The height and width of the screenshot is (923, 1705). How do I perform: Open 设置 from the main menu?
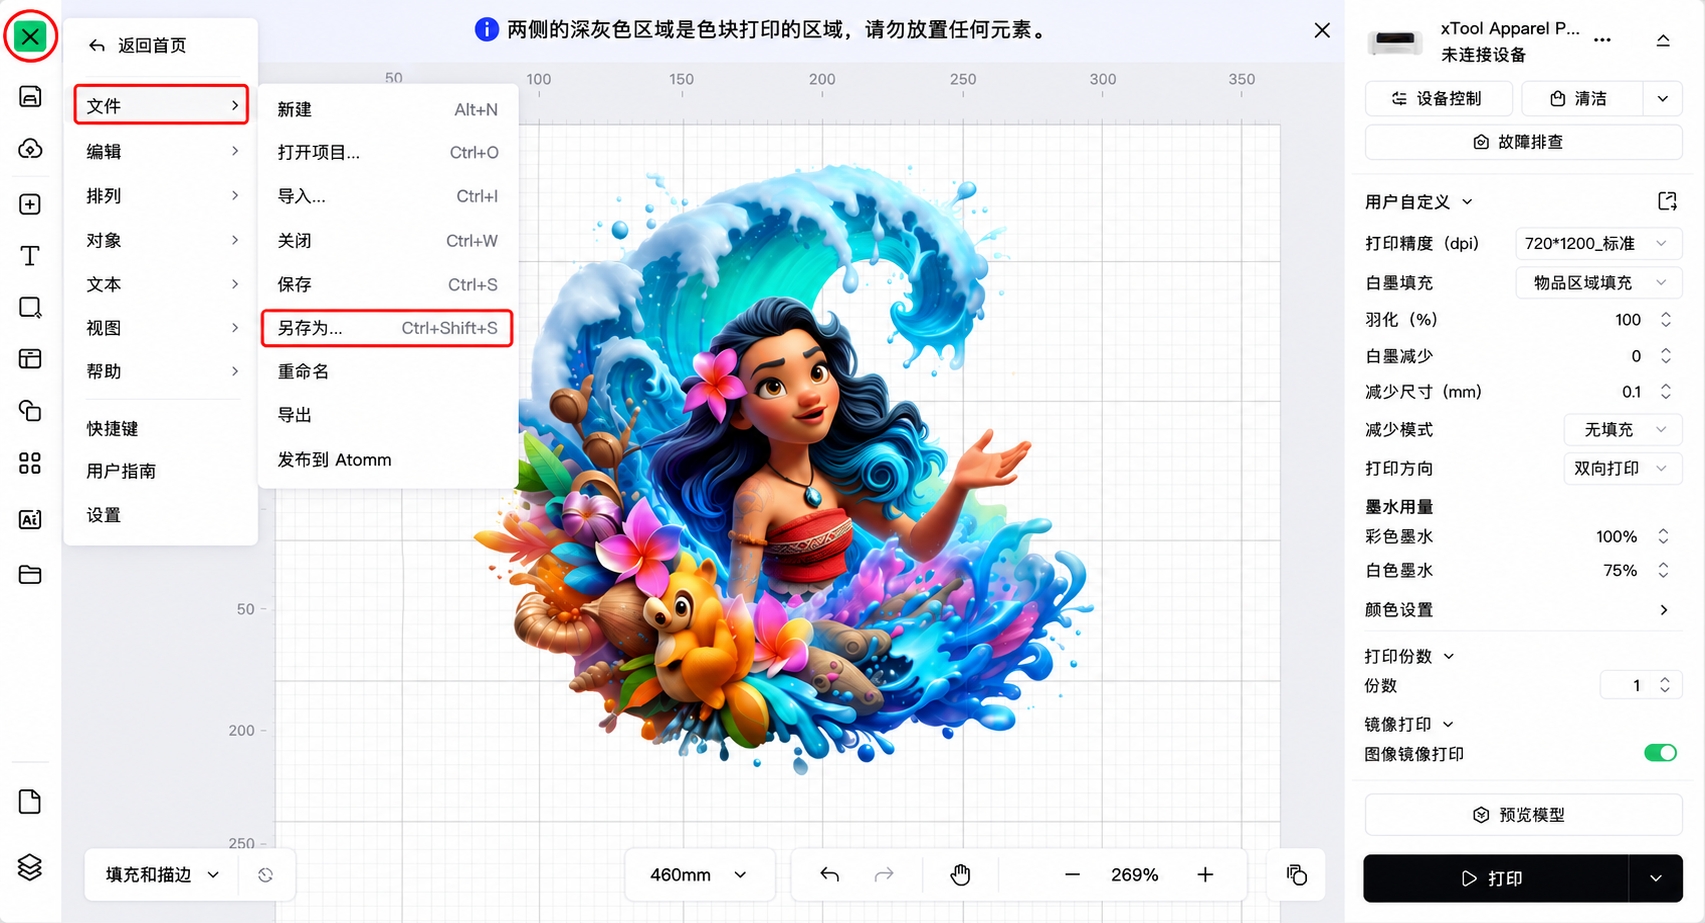pyautogui.click(x=161, y=515)
